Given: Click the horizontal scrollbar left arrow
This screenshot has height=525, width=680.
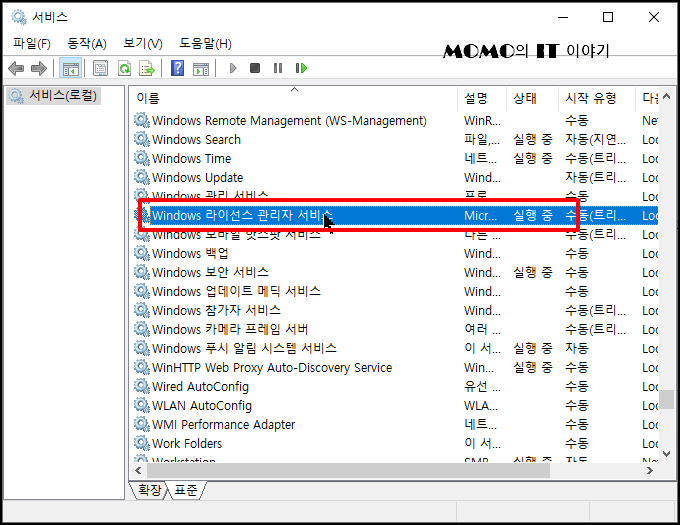Looking at the screenshot, I should click(x=138, y=470).
